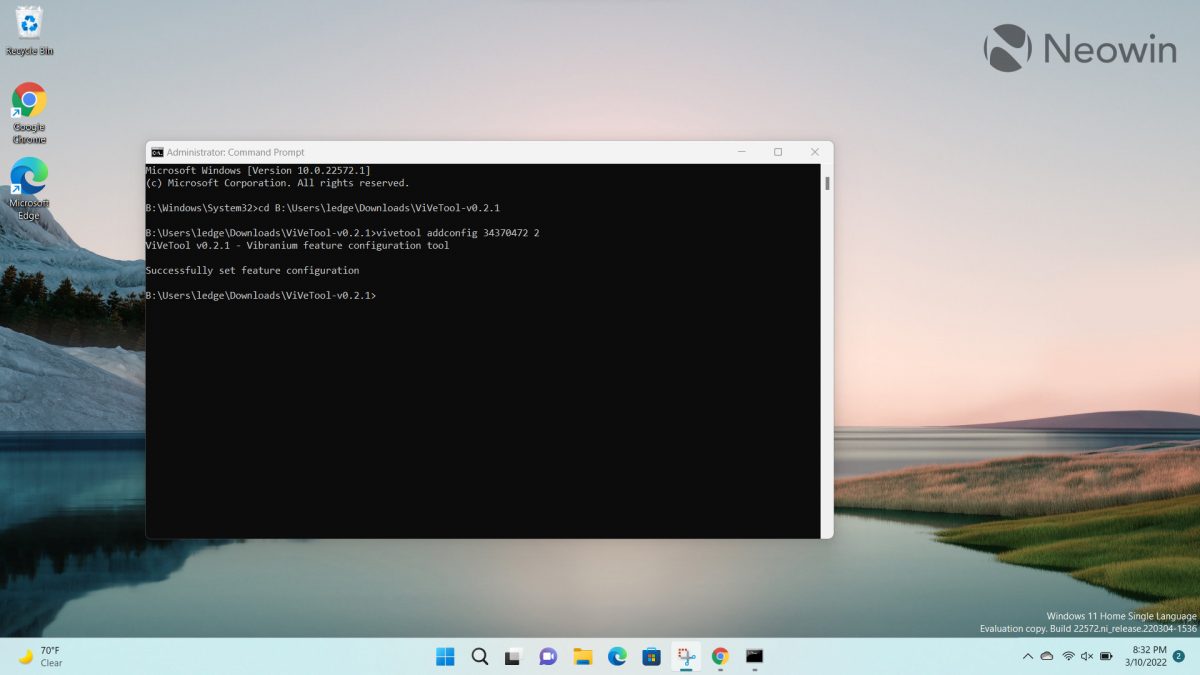Image resolution: width=1200 pixels, height=675 pixels.
Task: Open Task View
Action: (x=513, y=657)
